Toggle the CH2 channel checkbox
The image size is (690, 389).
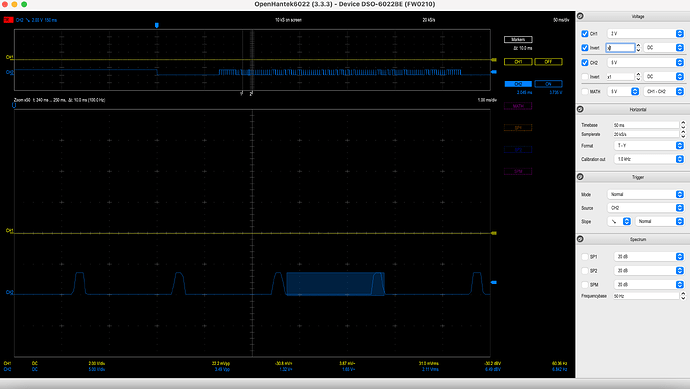point(585,62)
